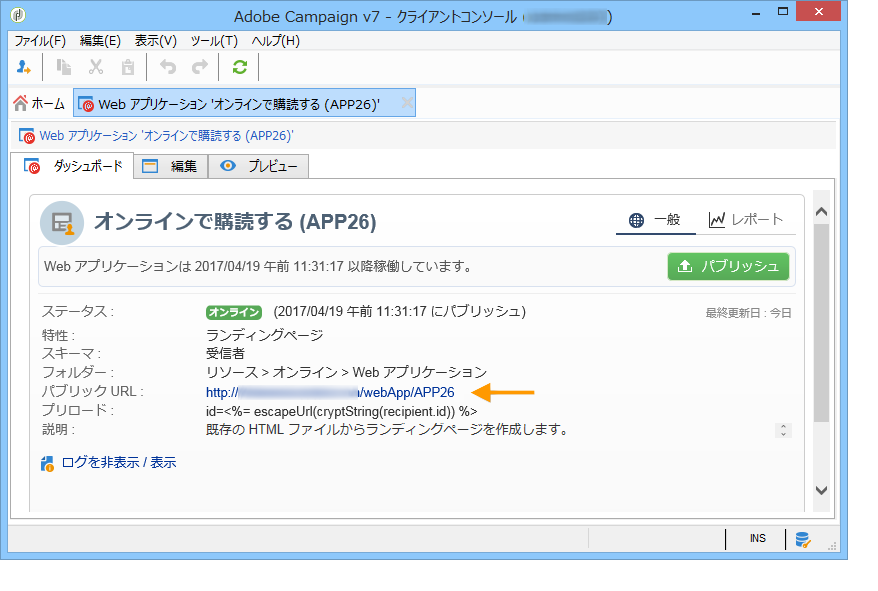Switch to the ホーム tab
This screenshot has width=878, height=591.
click(x=39, y=103)
